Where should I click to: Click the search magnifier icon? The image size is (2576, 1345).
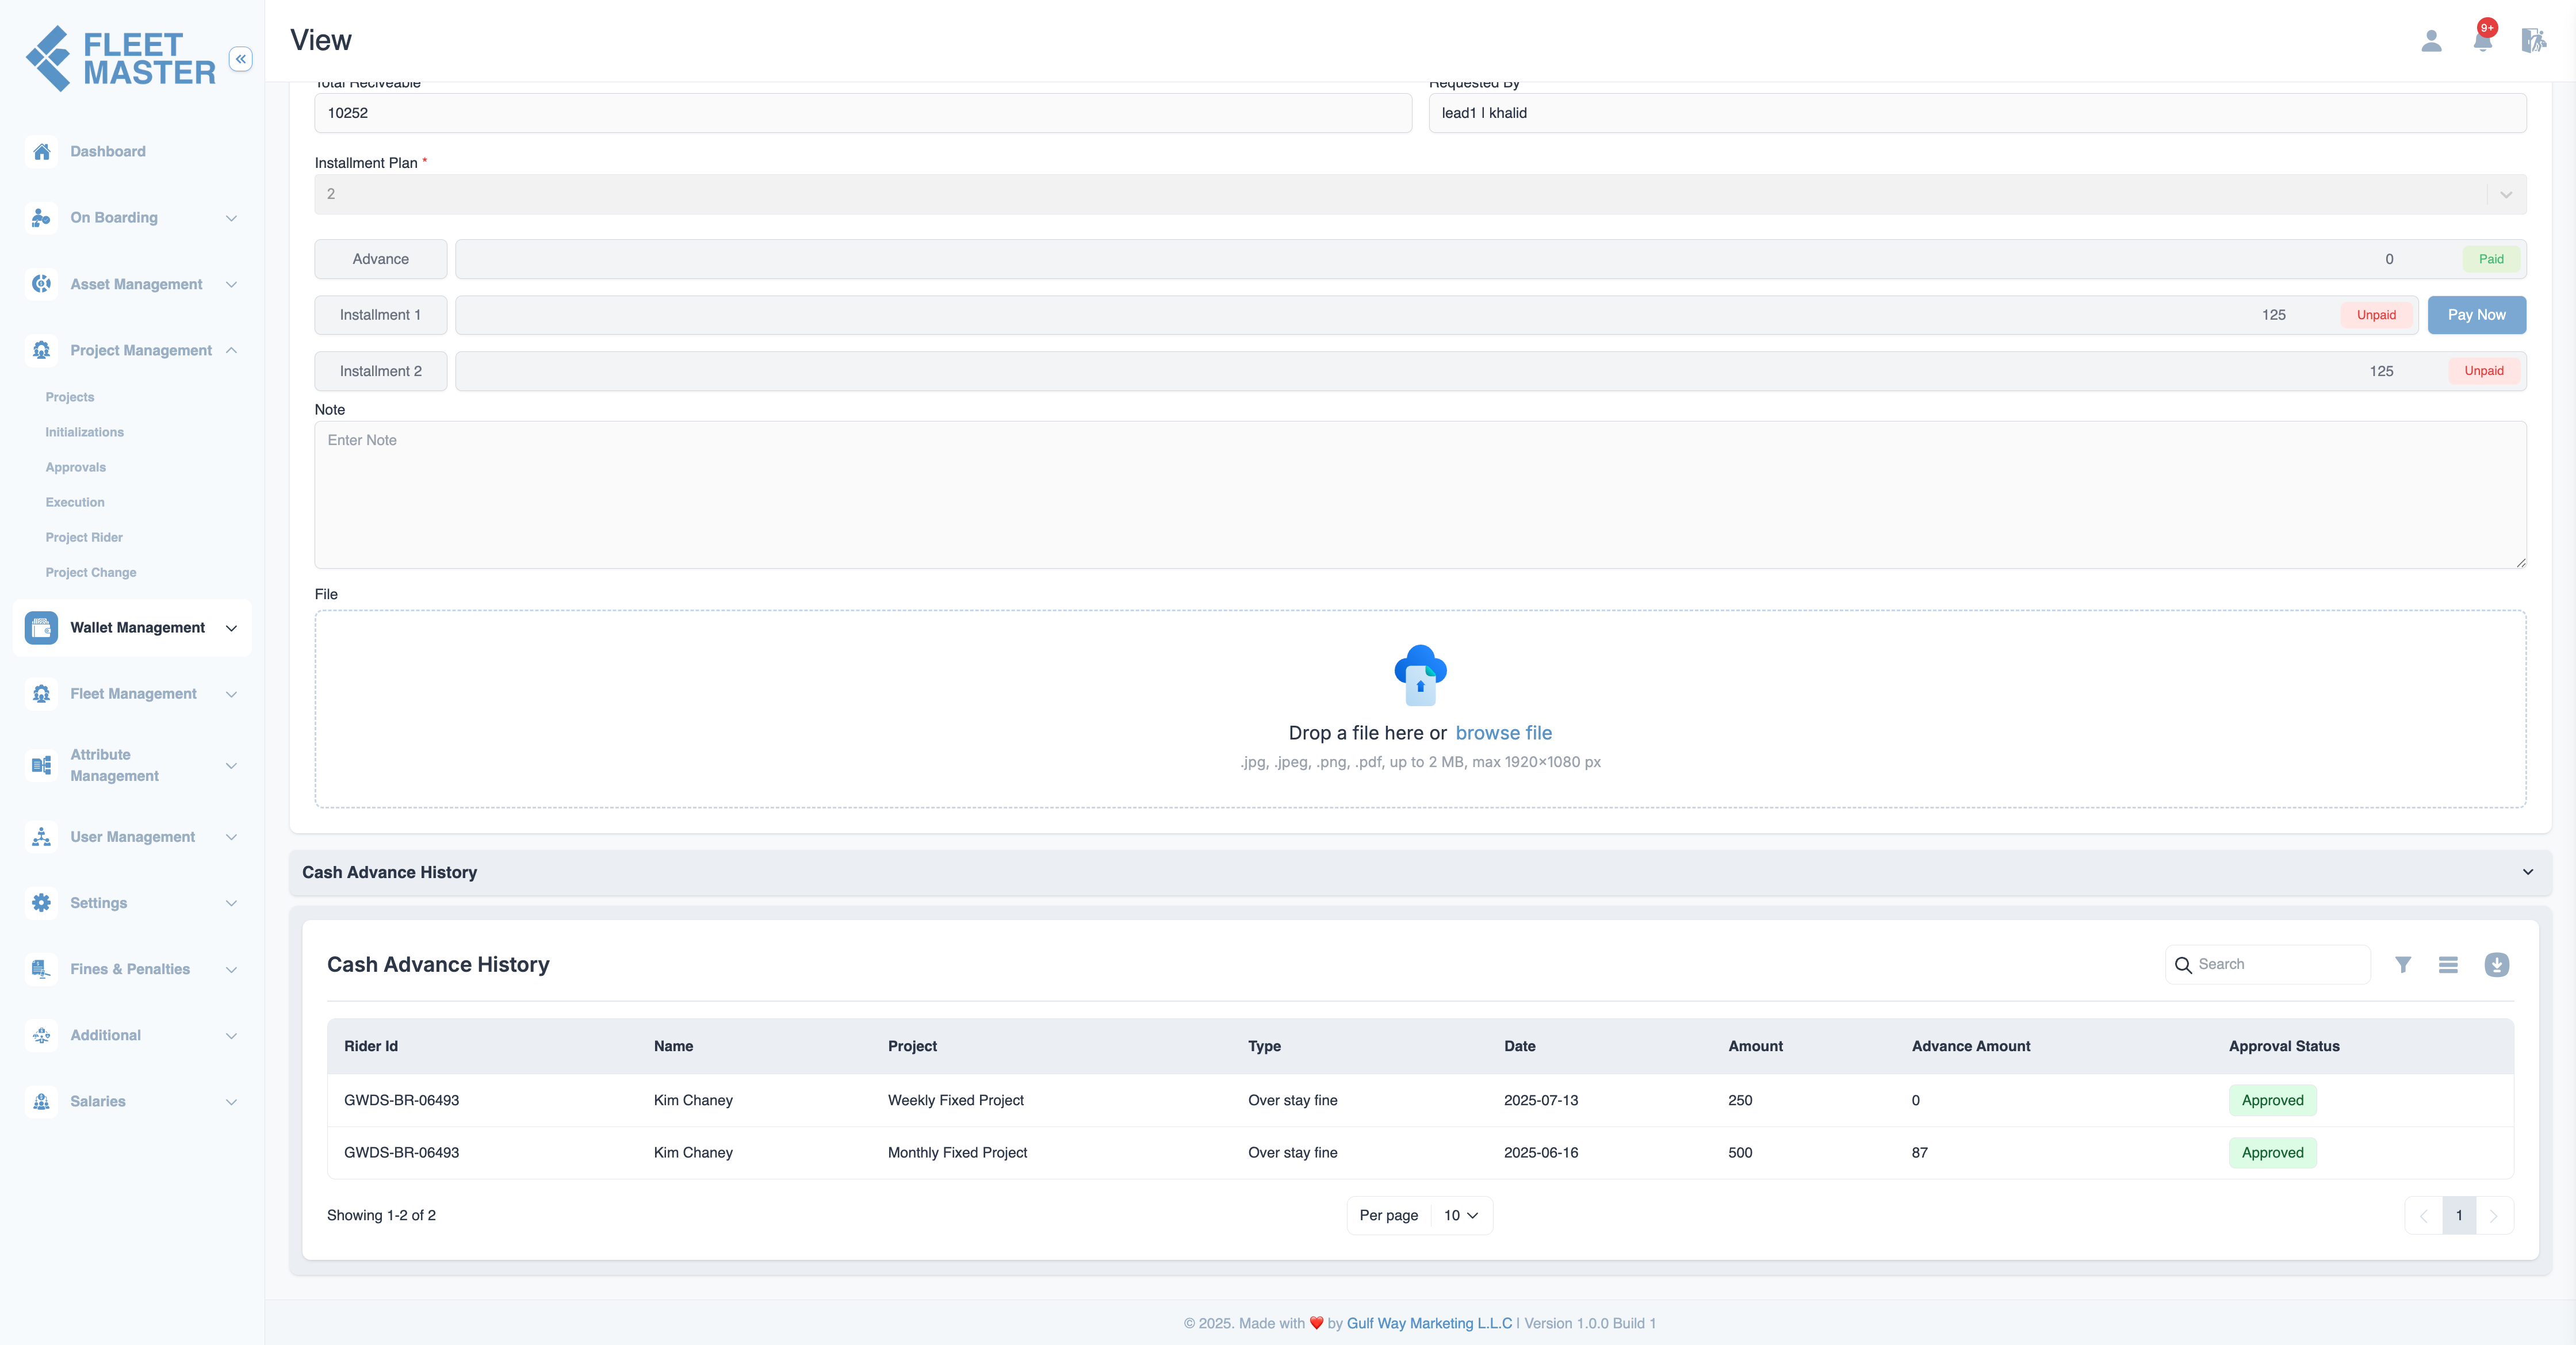click(x=2183, y=965)
